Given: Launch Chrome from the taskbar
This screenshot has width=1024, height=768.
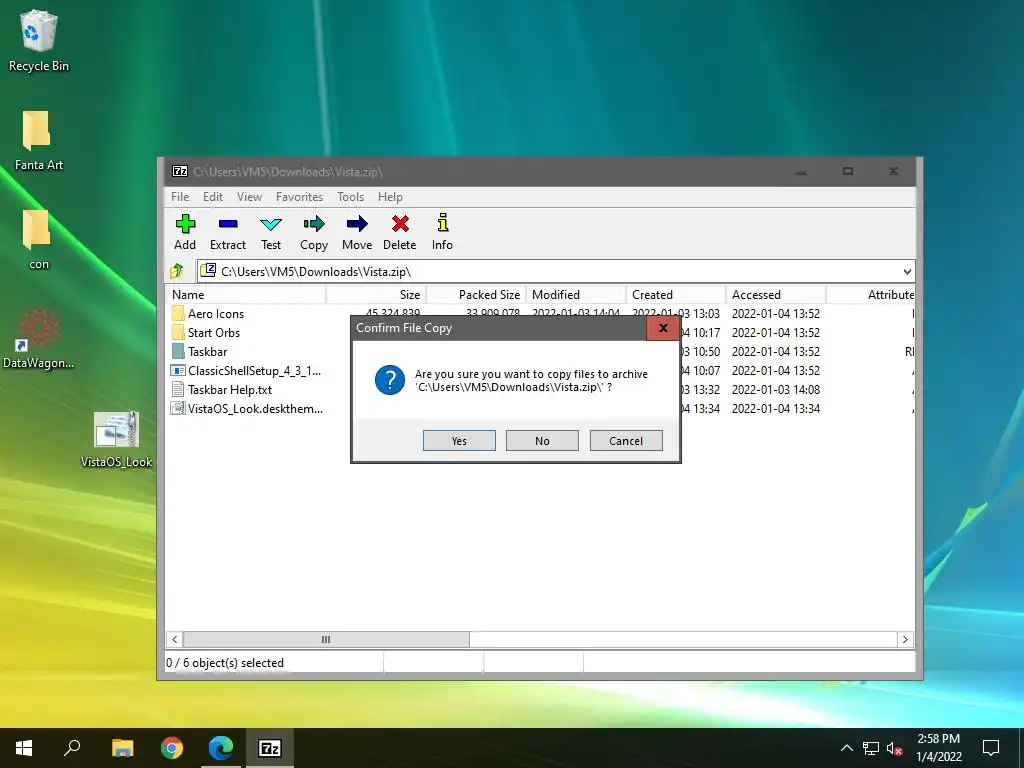Looking at the screenshot, I should [x=172, y=748].
